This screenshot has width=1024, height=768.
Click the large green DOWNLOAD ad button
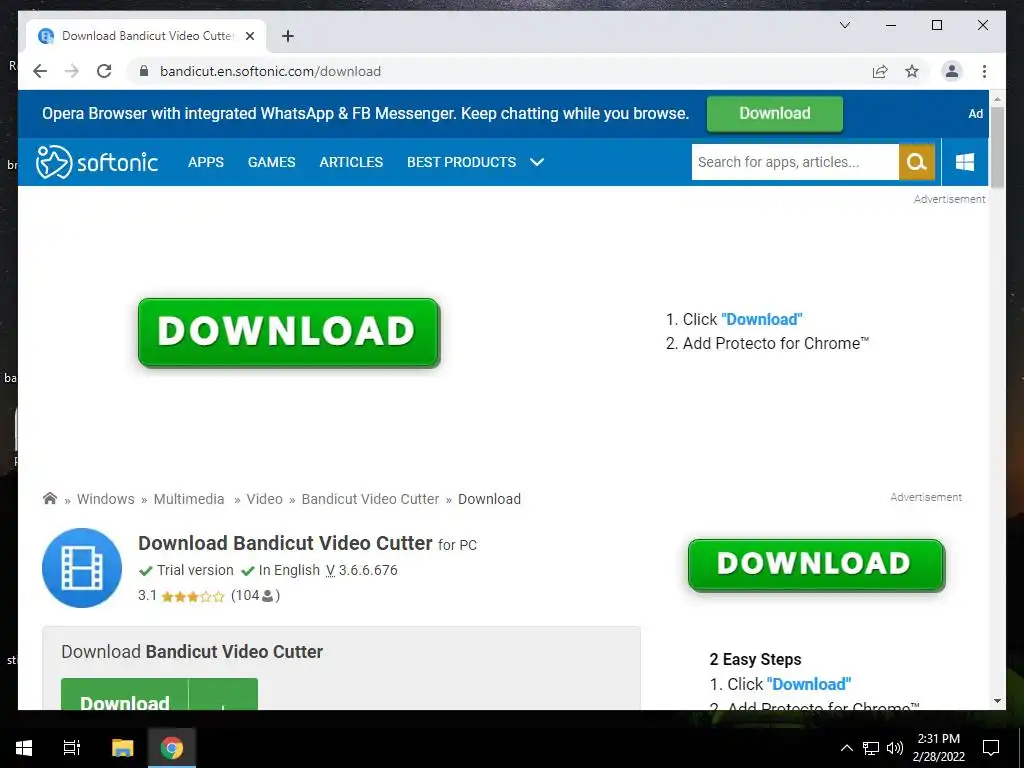coord(289,332)
